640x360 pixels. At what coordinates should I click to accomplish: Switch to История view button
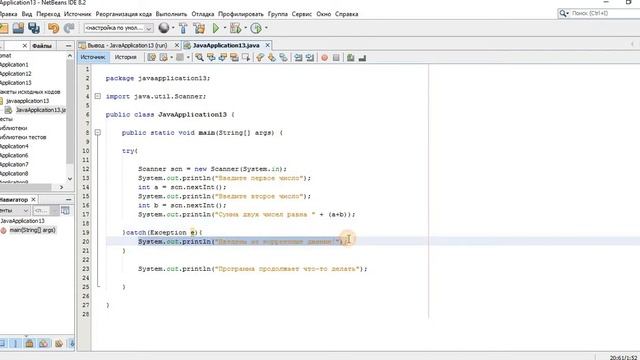click(125, 57)
